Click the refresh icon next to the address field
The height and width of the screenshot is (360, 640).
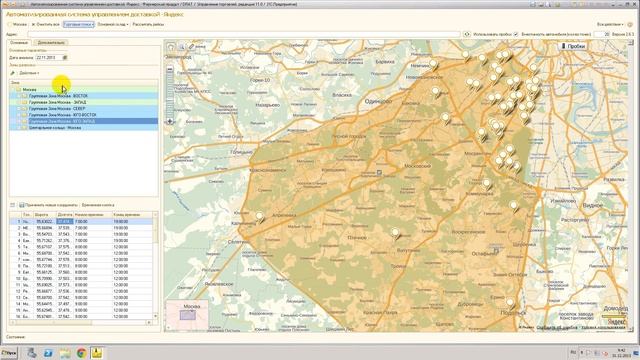[x=467, y=34]
